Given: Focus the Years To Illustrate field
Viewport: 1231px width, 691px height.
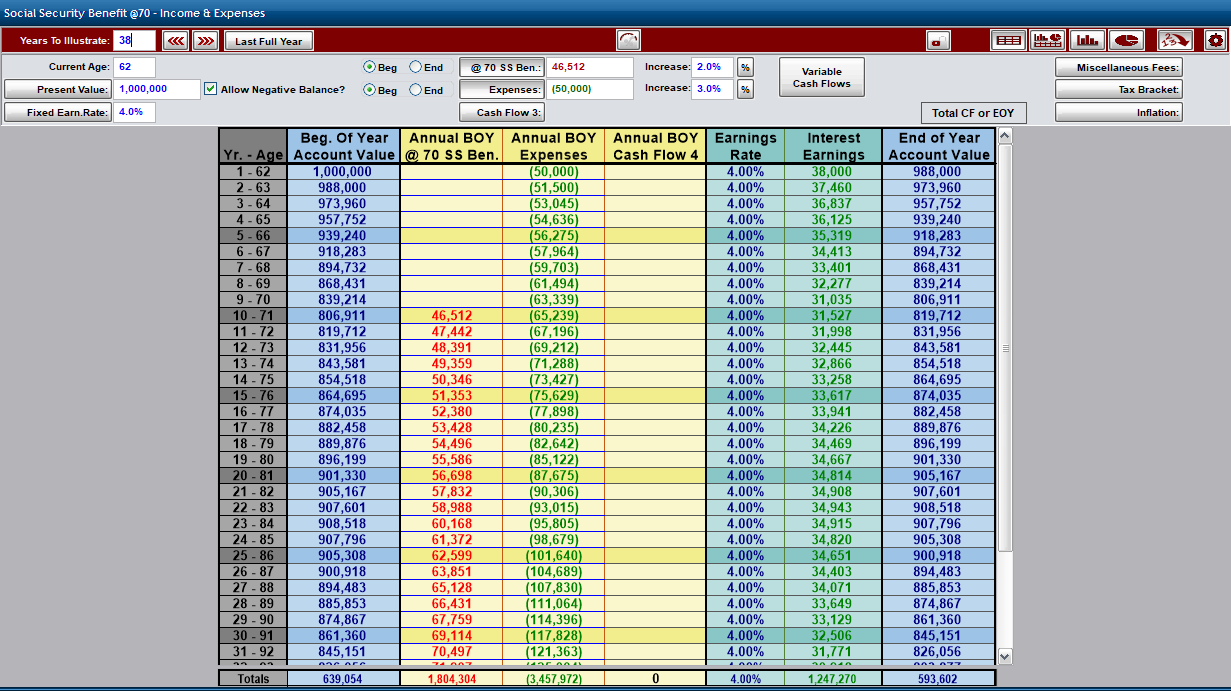Looking at the screenshot, I should (x=135, y=41).
